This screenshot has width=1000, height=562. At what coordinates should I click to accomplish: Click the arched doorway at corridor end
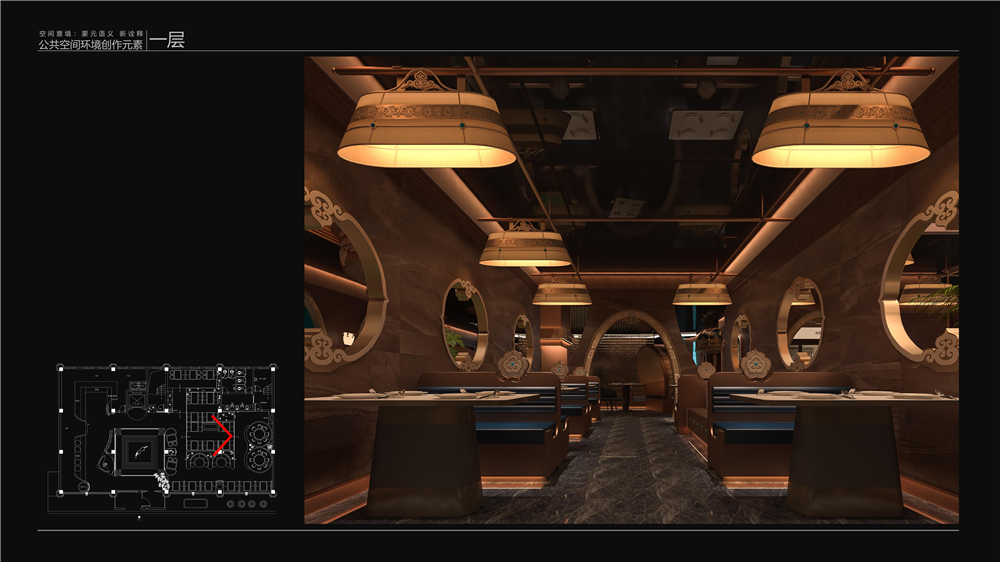tap(630, 360)
